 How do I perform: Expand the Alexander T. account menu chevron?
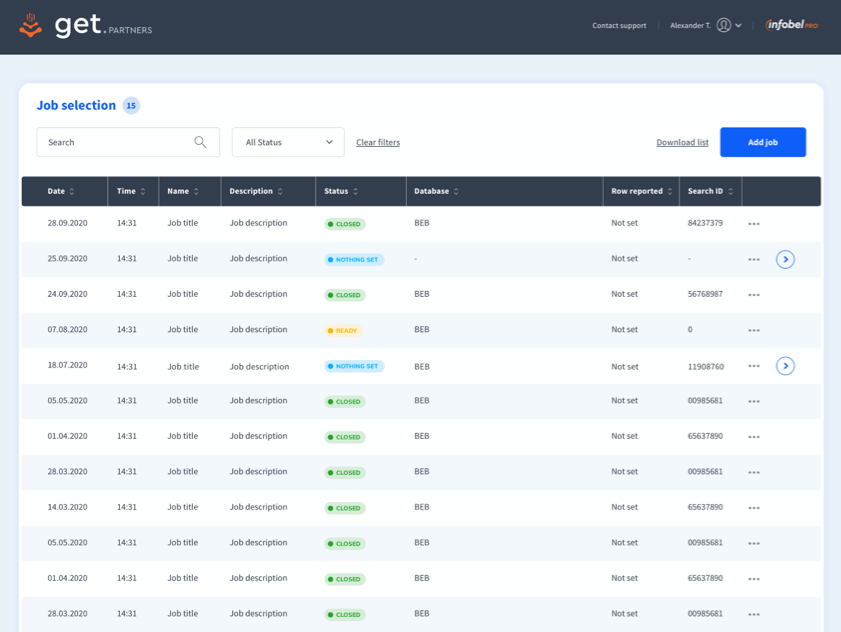point(739,25)
